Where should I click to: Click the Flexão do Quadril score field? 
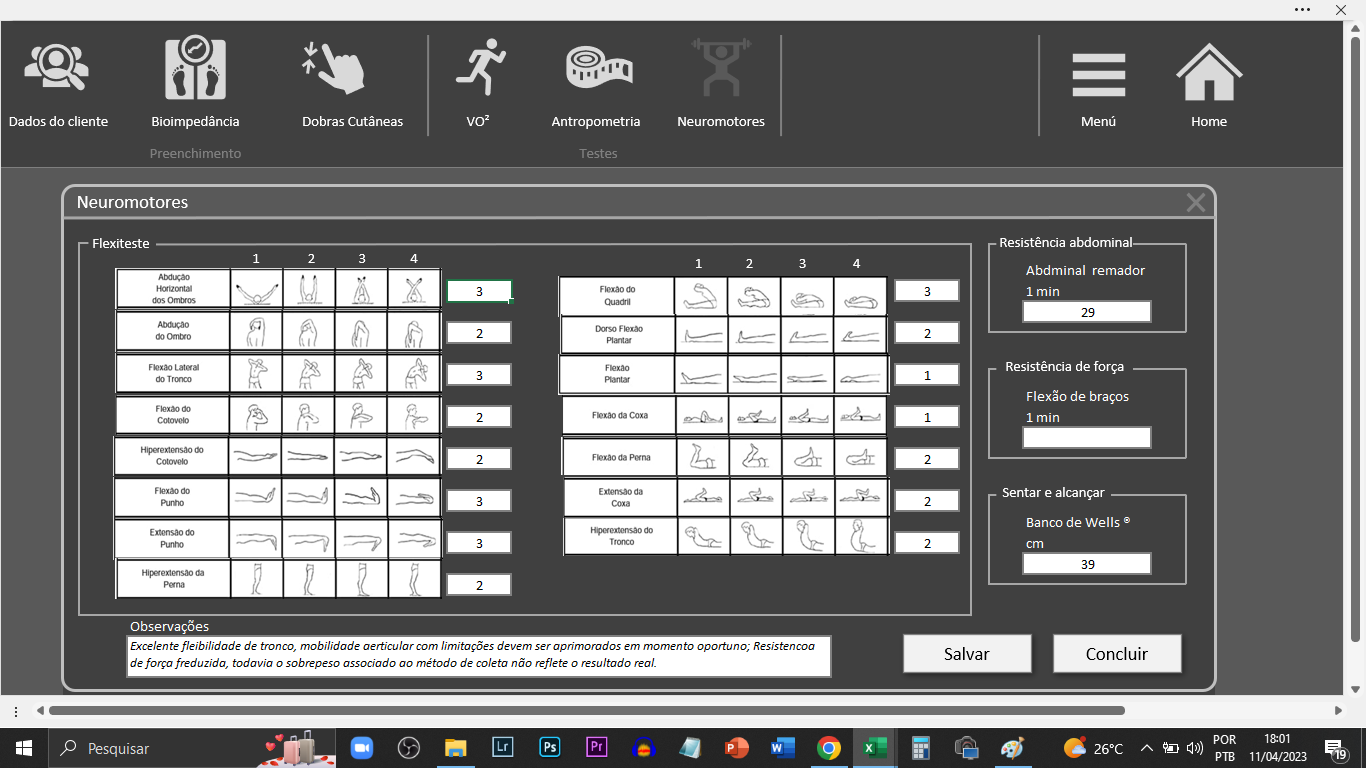(926, 291)
